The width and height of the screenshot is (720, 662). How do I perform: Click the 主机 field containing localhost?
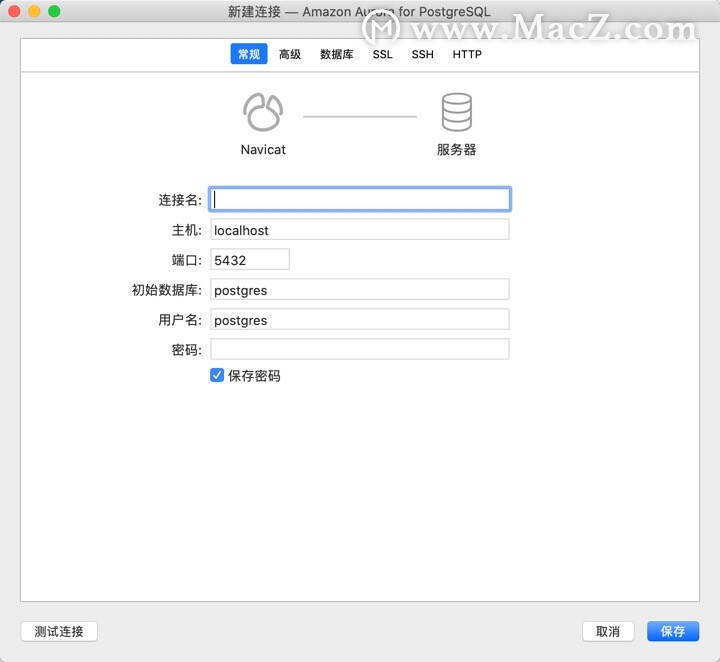(x=360, y=230)
